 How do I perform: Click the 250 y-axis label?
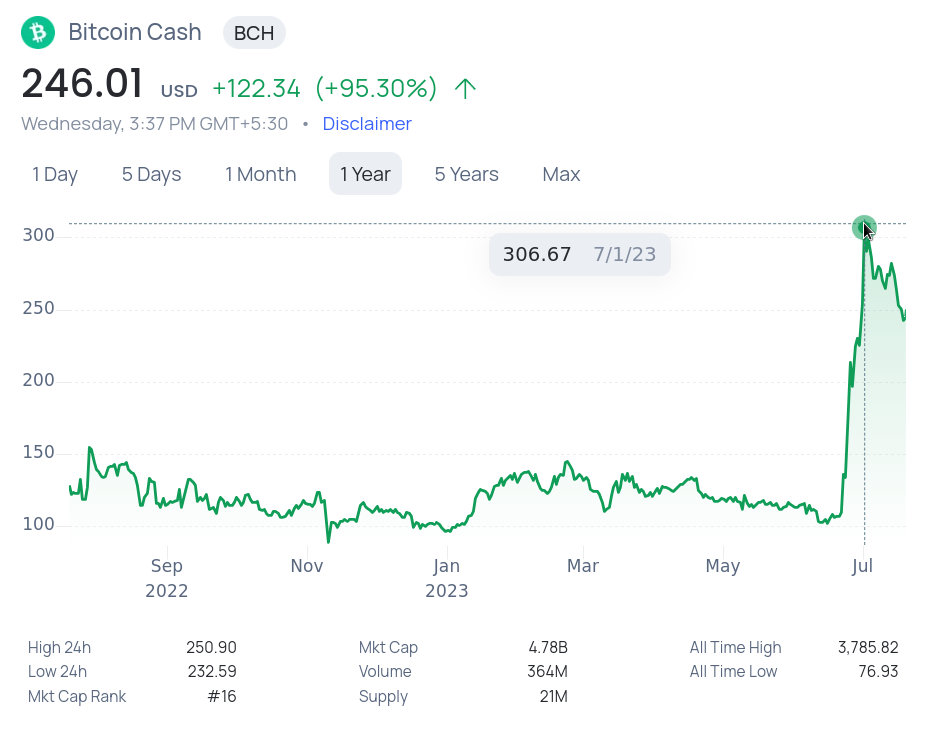(38, 308)
